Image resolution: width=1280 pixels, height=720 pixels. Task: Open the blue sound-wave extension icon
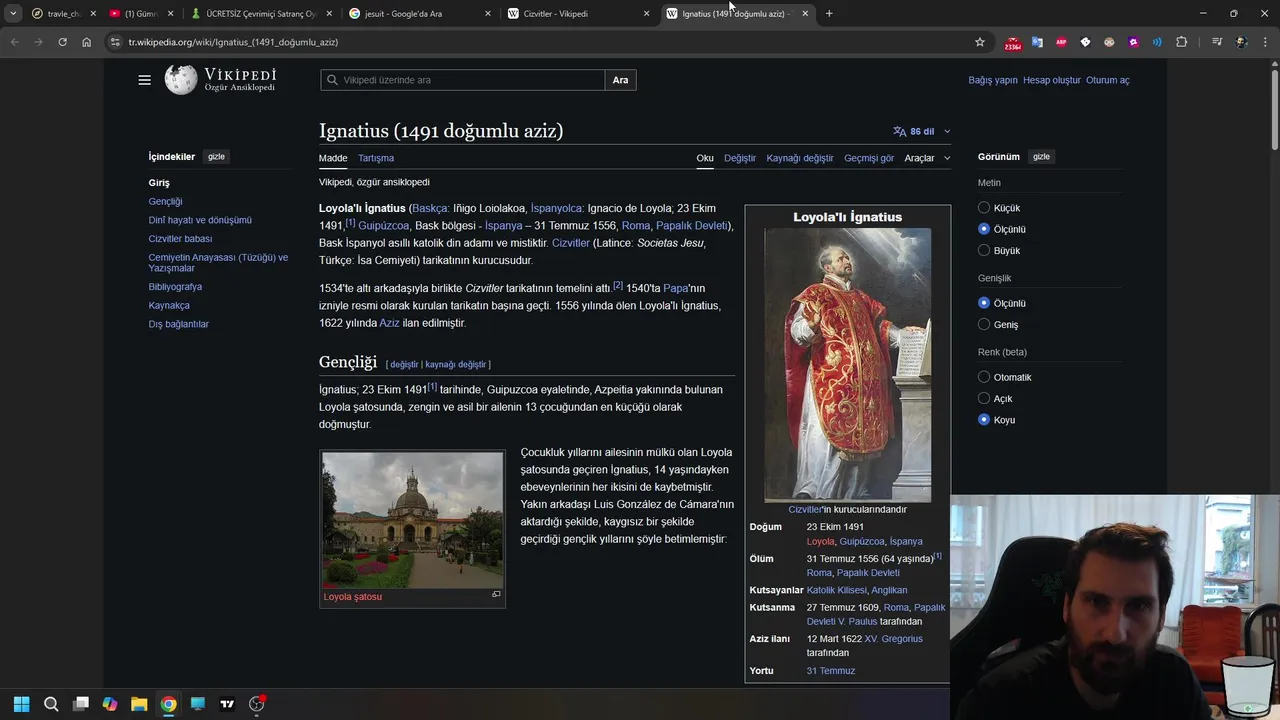(1157, 42)
